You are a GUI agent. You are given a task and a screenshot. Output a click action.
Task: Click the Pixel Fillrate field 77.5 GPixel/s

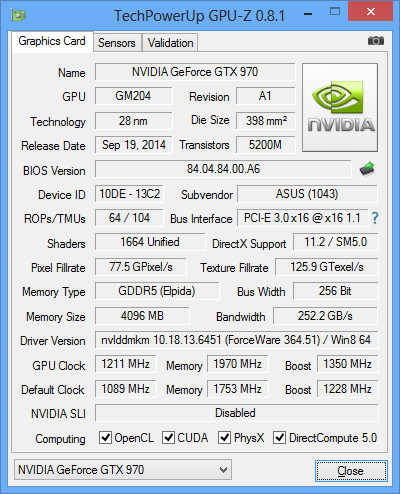pos(141,267)
